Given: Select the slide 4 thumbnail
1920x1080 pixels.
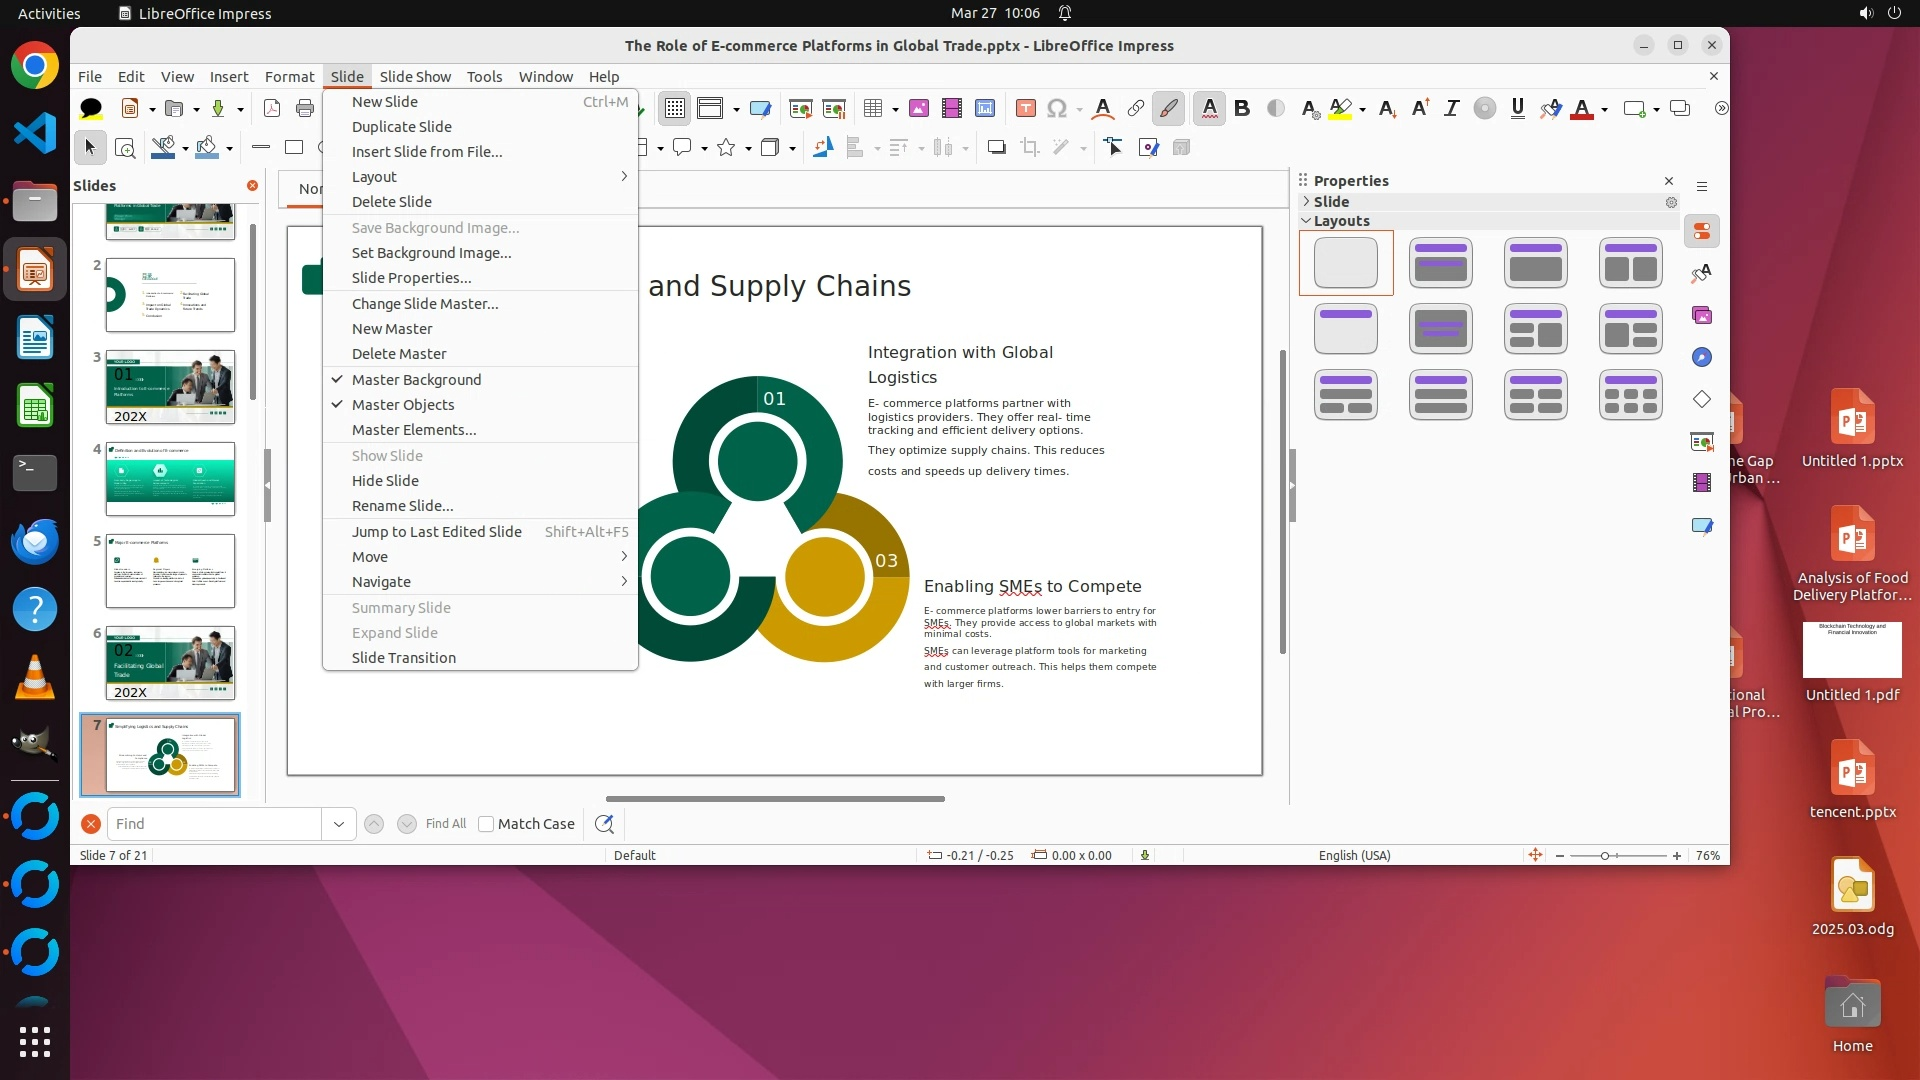Looking at the screenshot, I should coord(170,479).
